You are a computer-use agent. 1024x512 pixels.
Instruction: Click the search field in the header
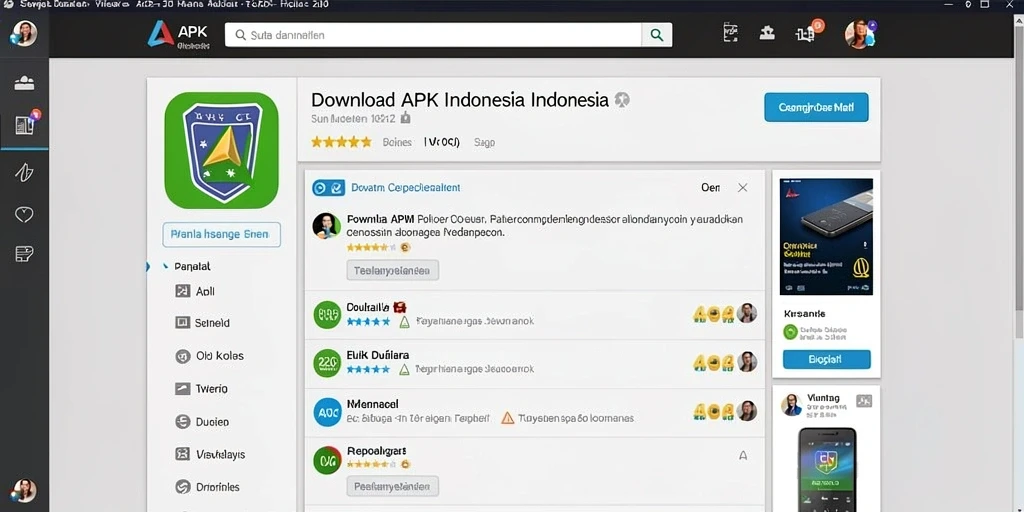(433, 35)
